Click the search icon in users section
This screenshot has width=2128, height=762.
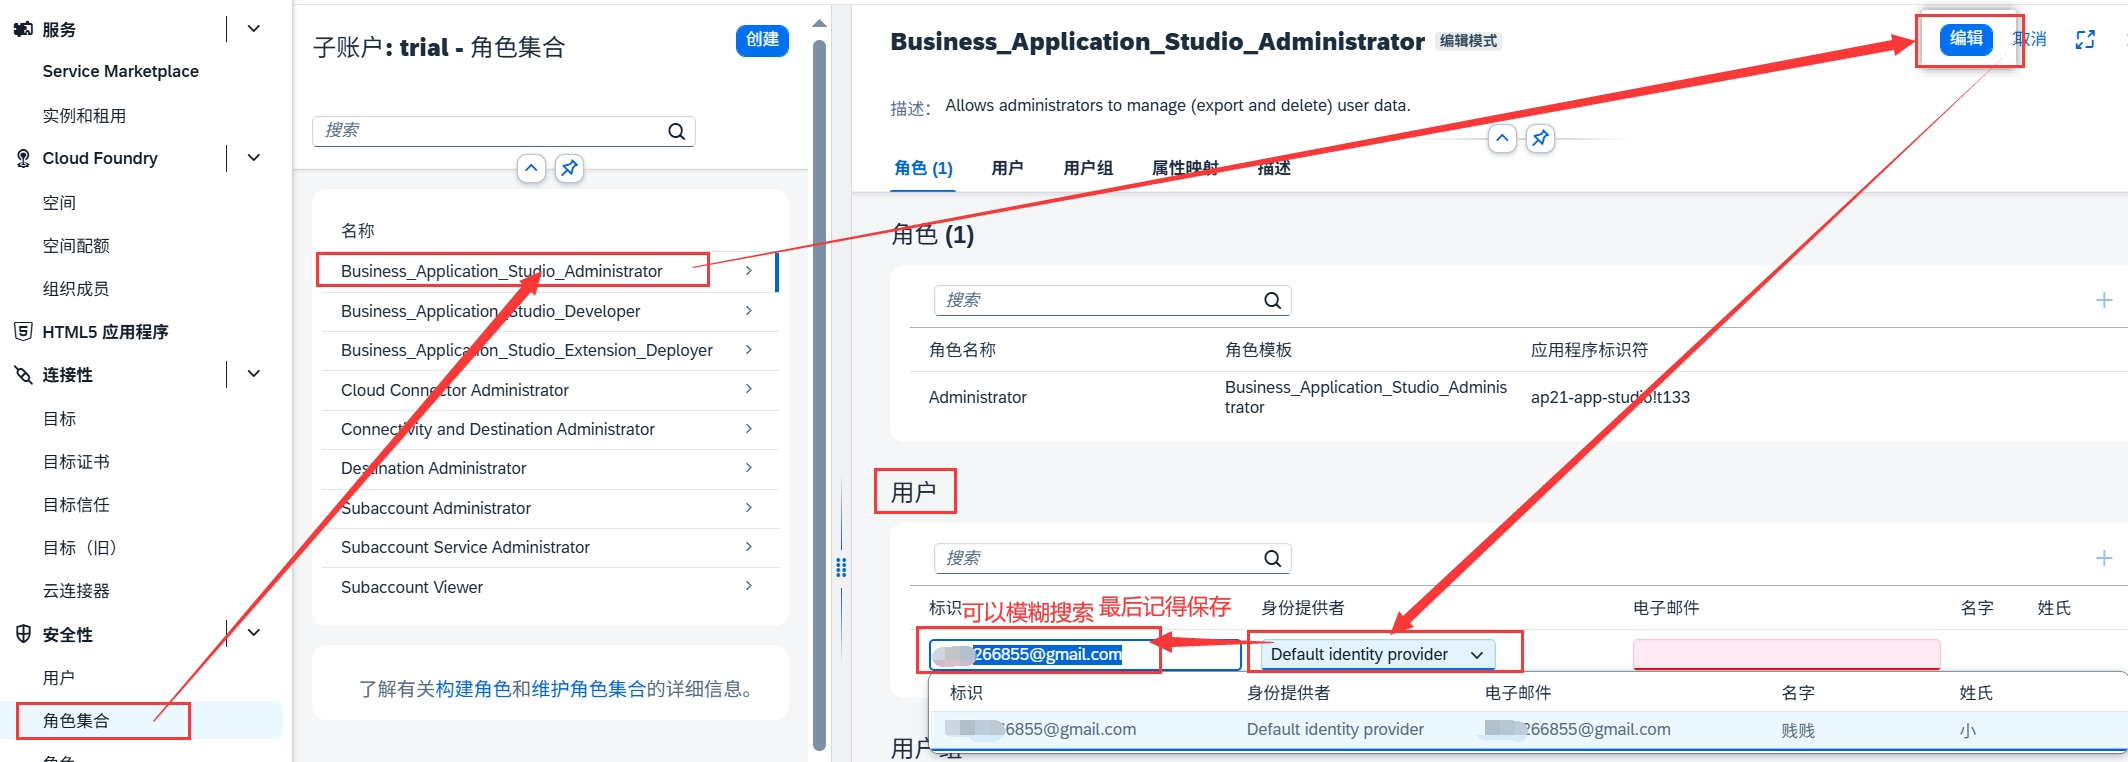coord(1273,558)
